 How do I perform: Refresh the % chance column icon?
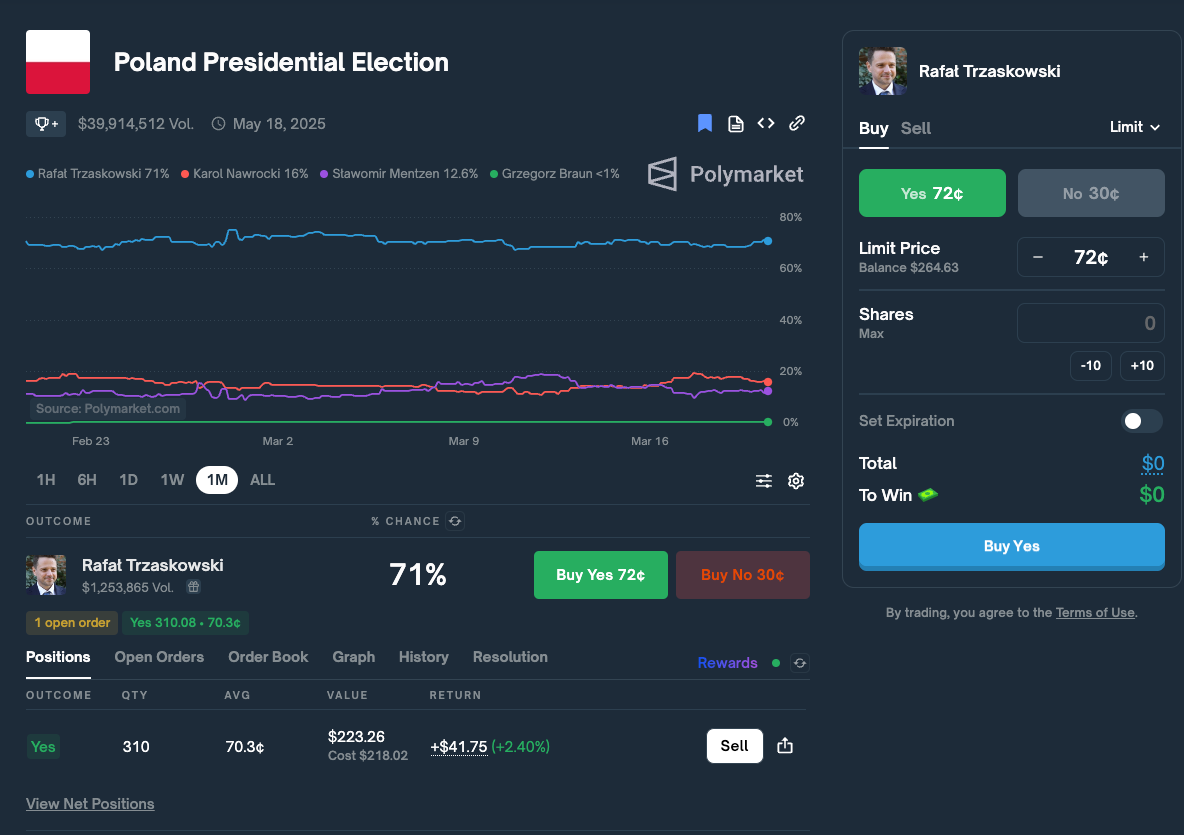pos(455,521)
